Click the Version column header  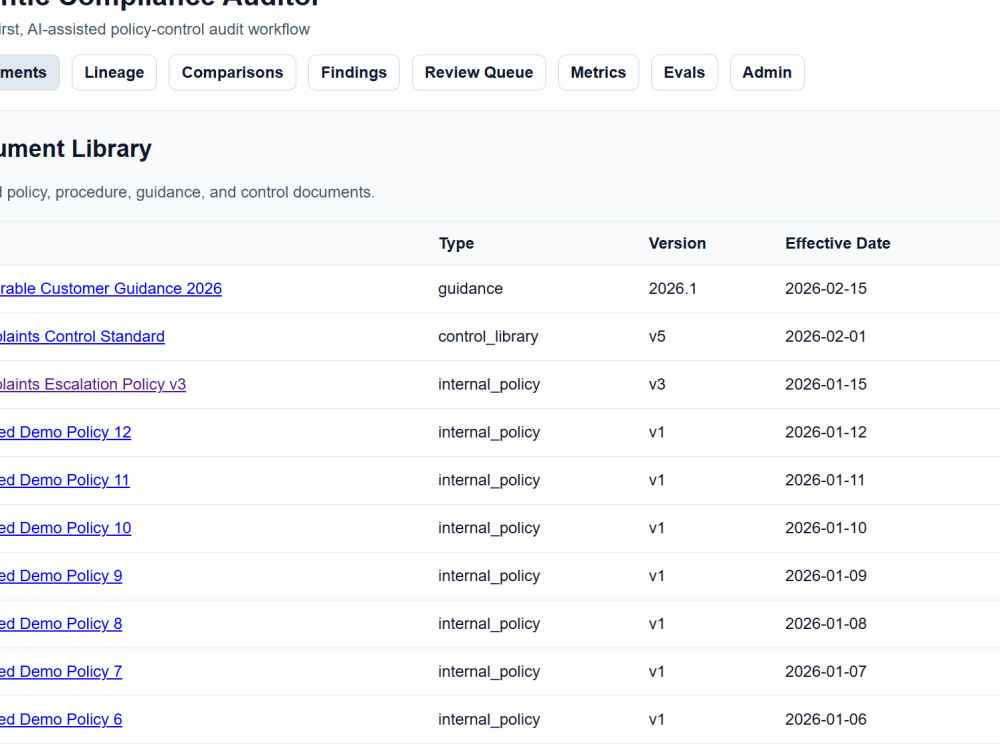(677, 243)
